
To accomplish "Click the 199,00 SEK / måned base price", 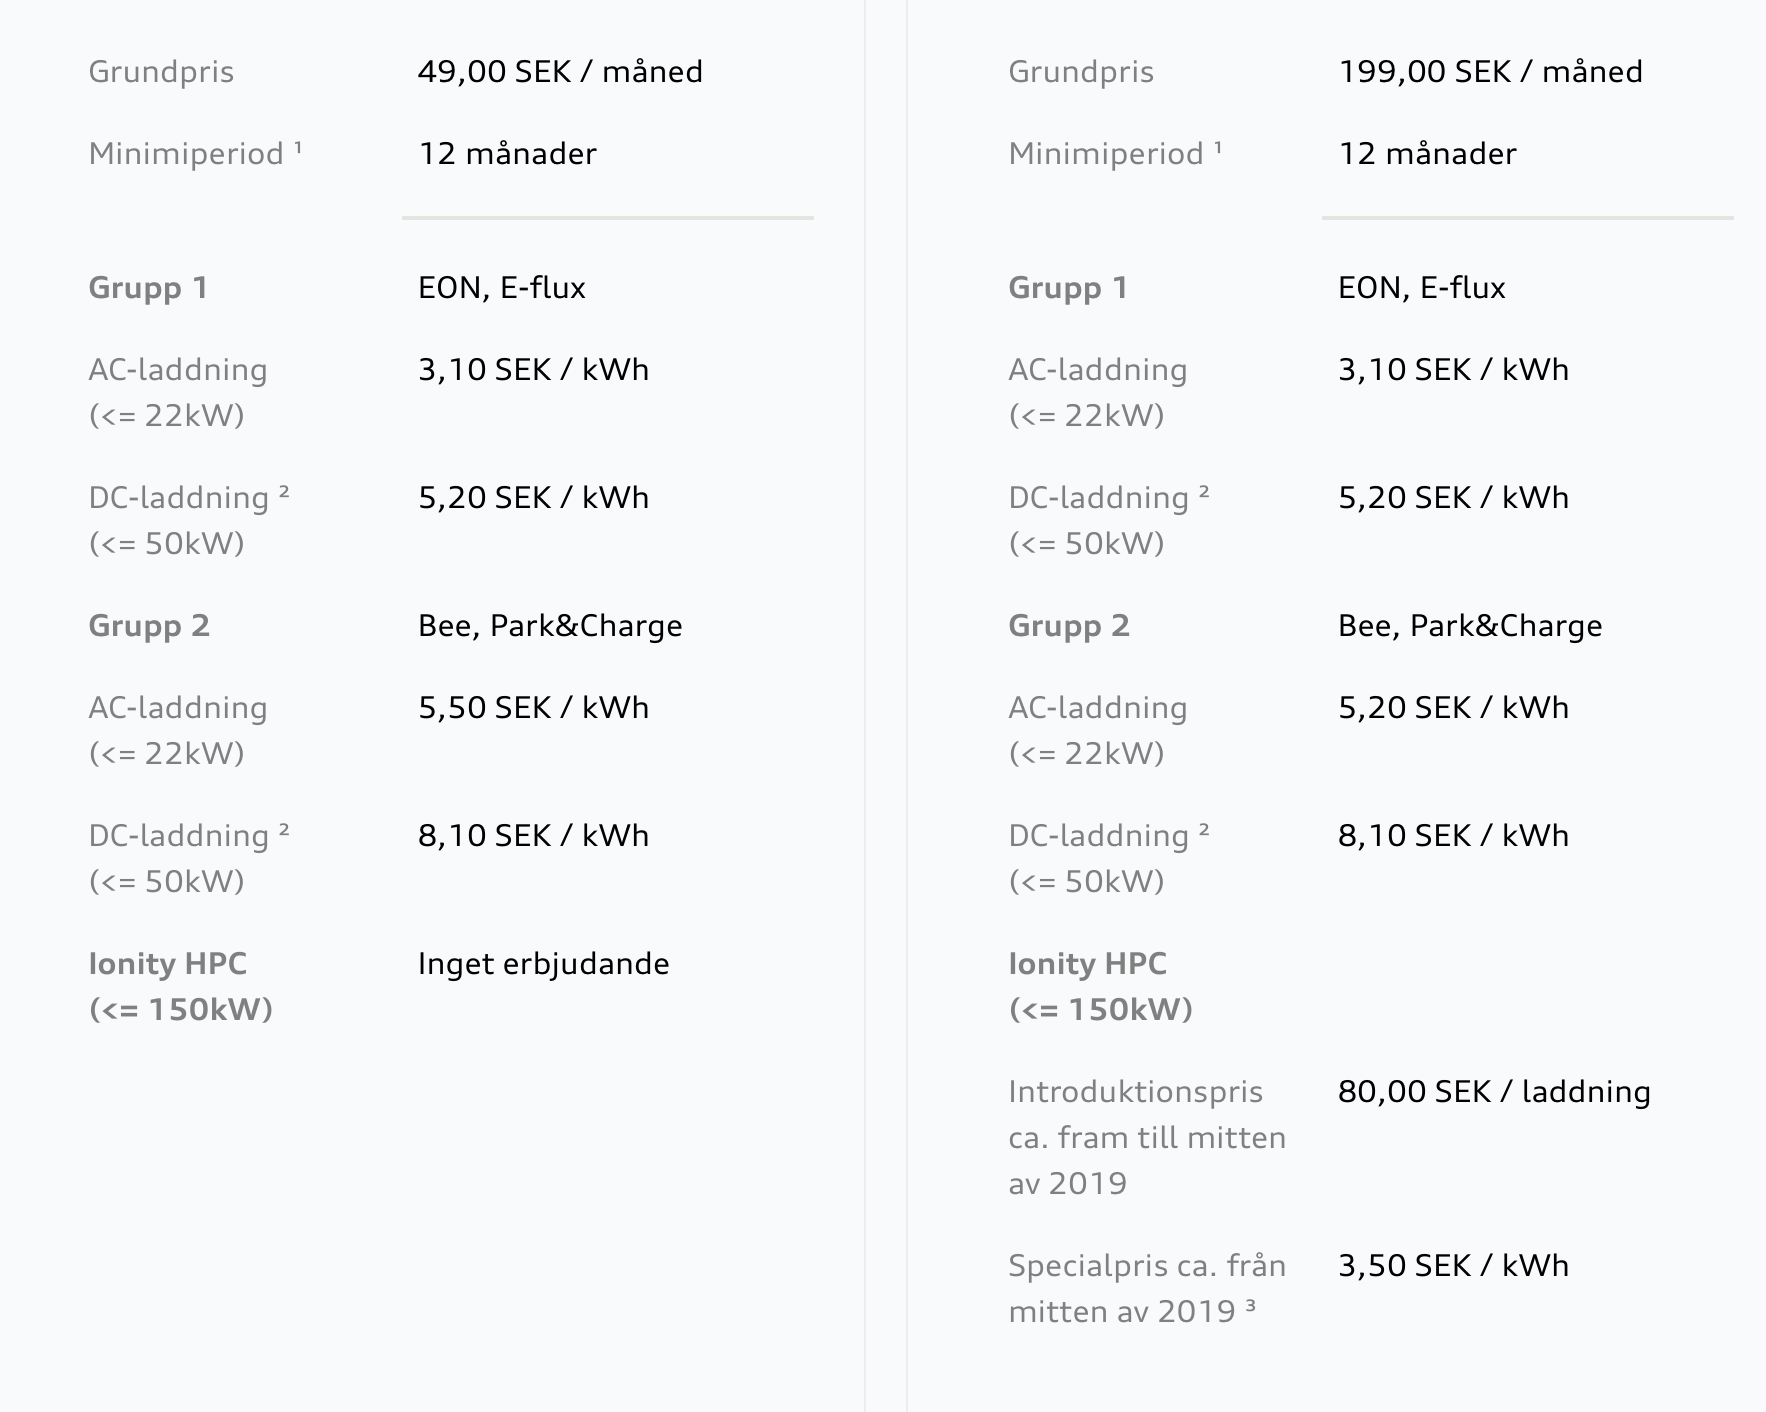I will [x=1490, y=72].
